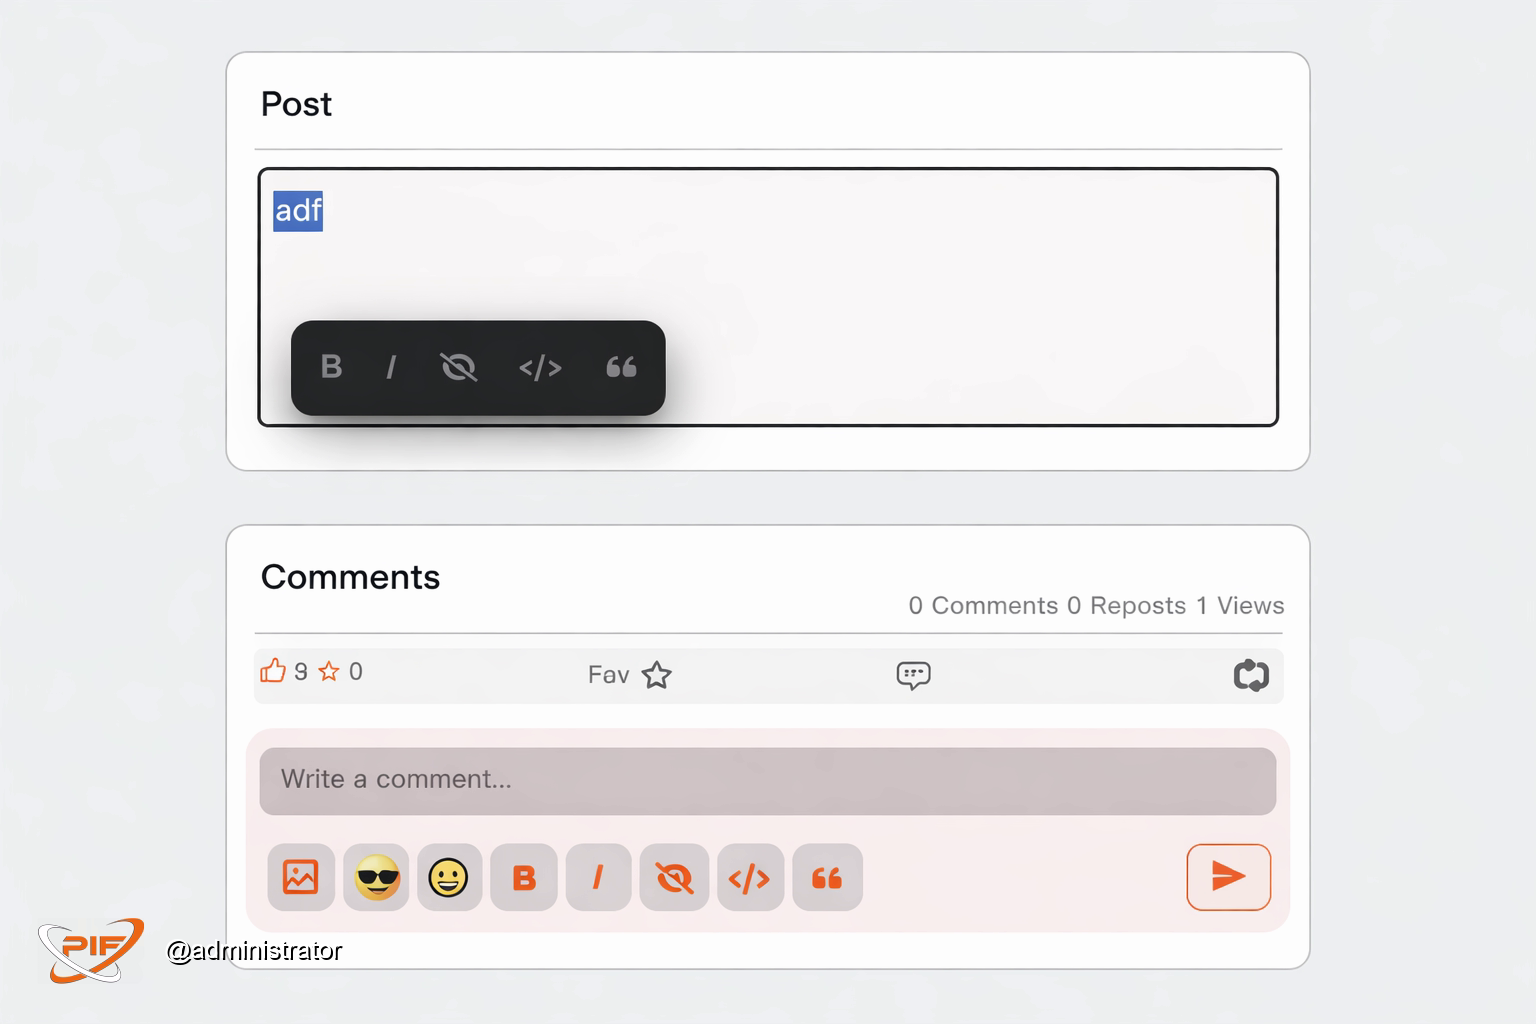1536x1024 pixels.
Task: Send the comment with arrow button
Action: (1228, 877)
